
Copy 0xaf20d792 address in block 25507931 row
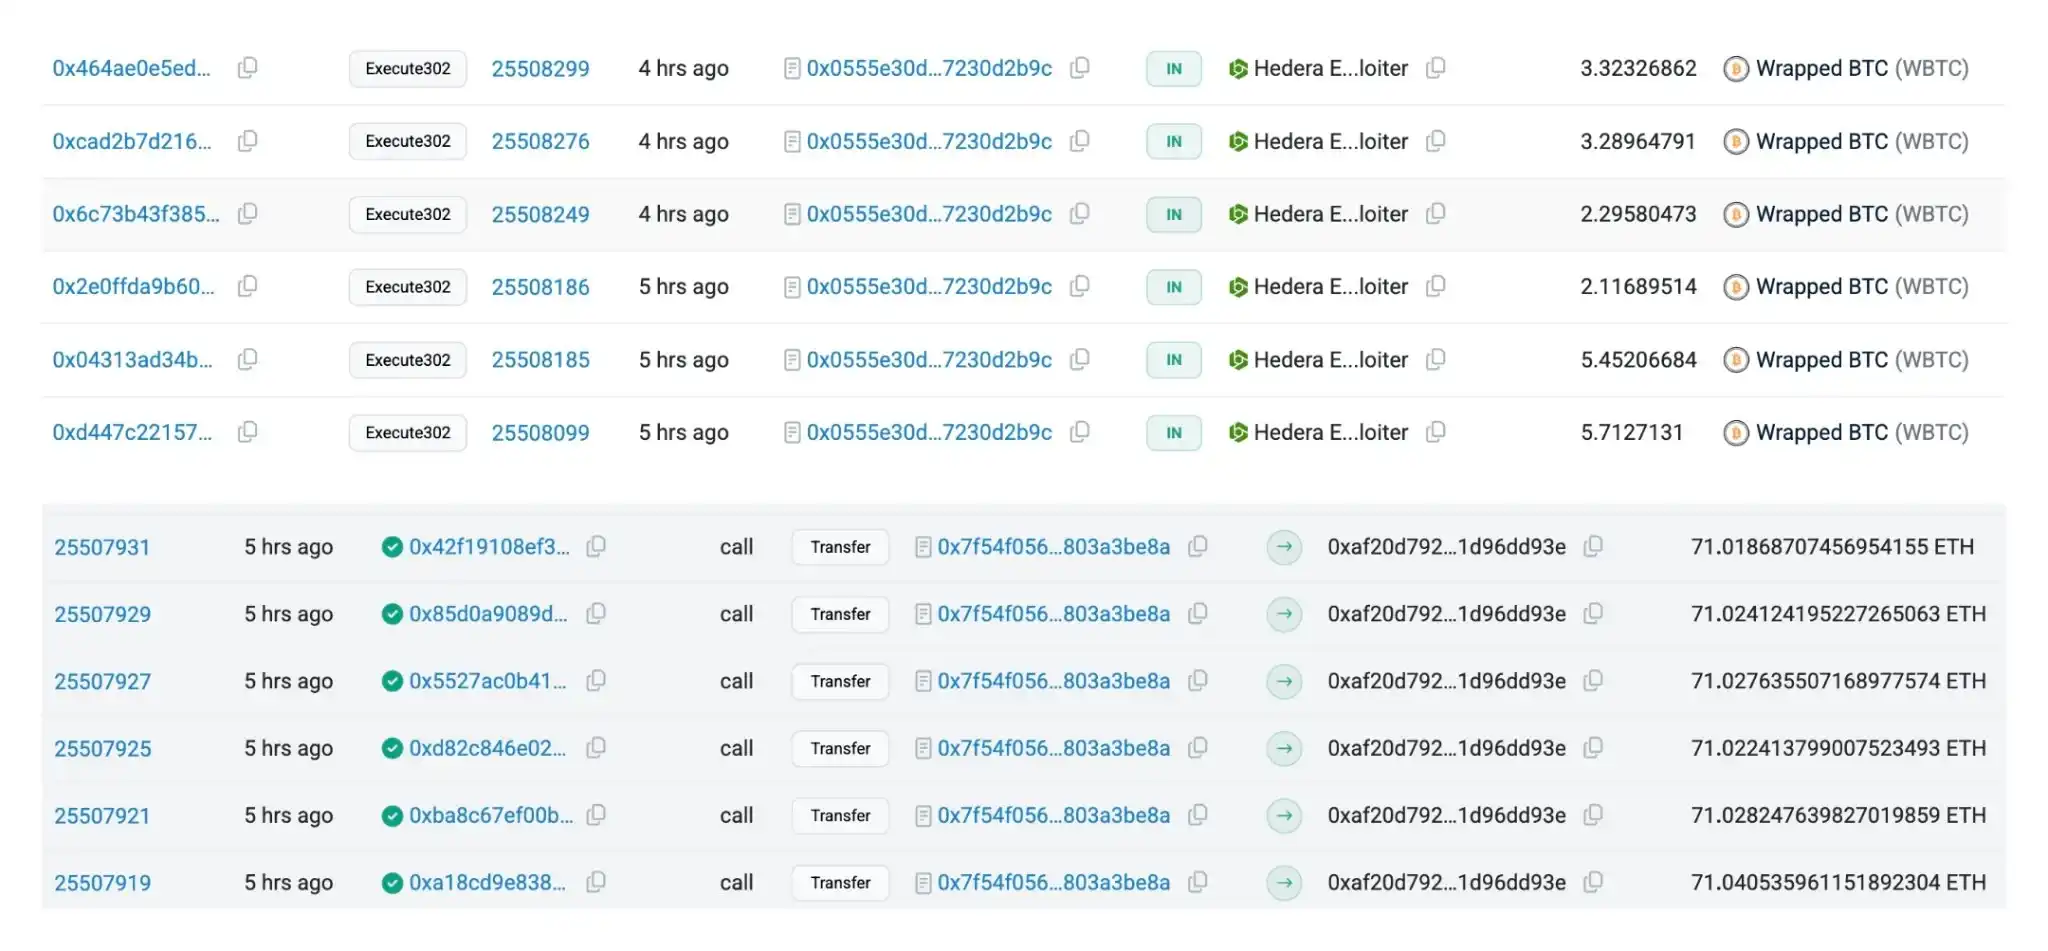point(1593,546)
